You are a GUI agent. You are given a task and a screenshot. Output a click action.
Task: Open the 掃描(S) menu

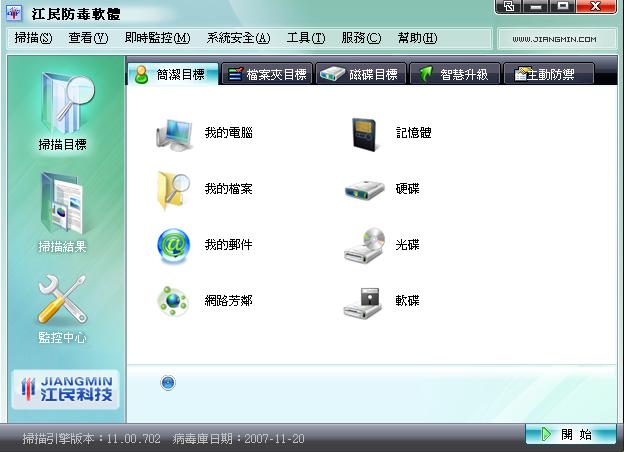point(33,38)
